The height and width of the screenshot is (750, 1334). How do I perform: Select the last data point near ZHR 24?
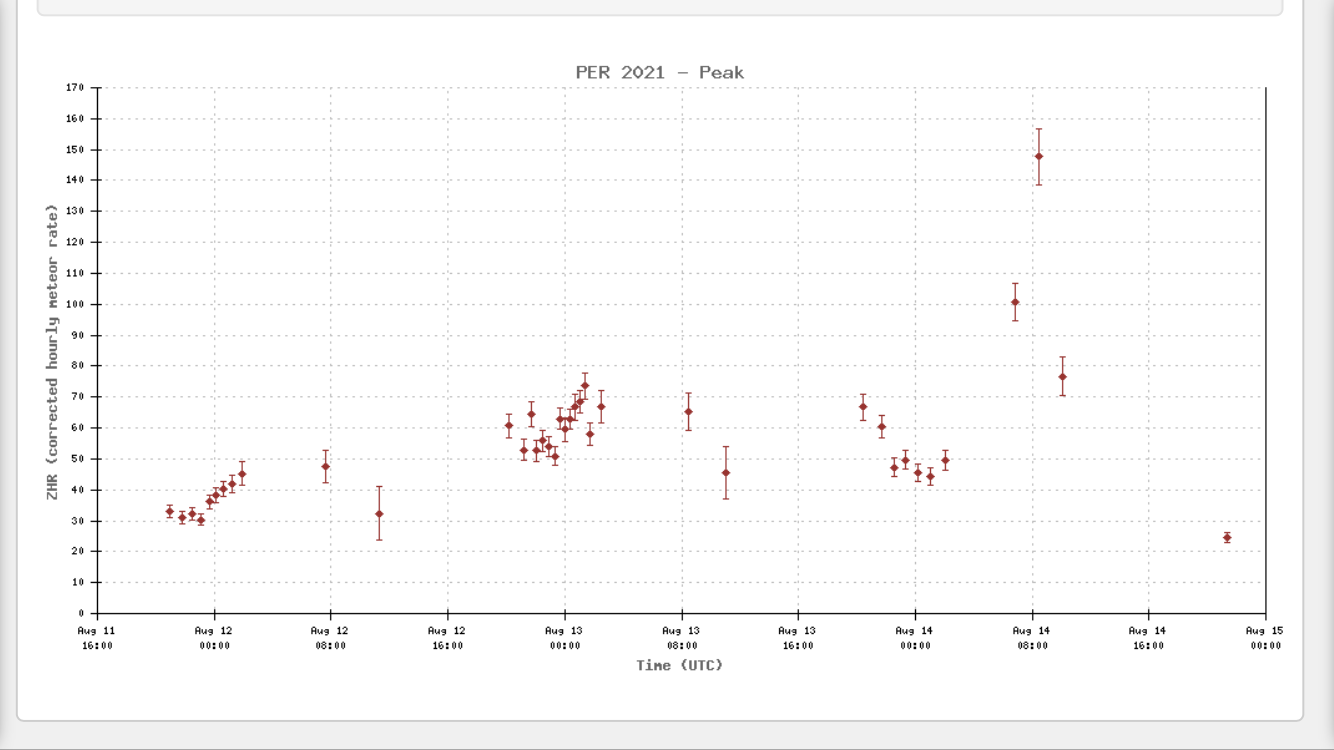(x=1227, y=538)
